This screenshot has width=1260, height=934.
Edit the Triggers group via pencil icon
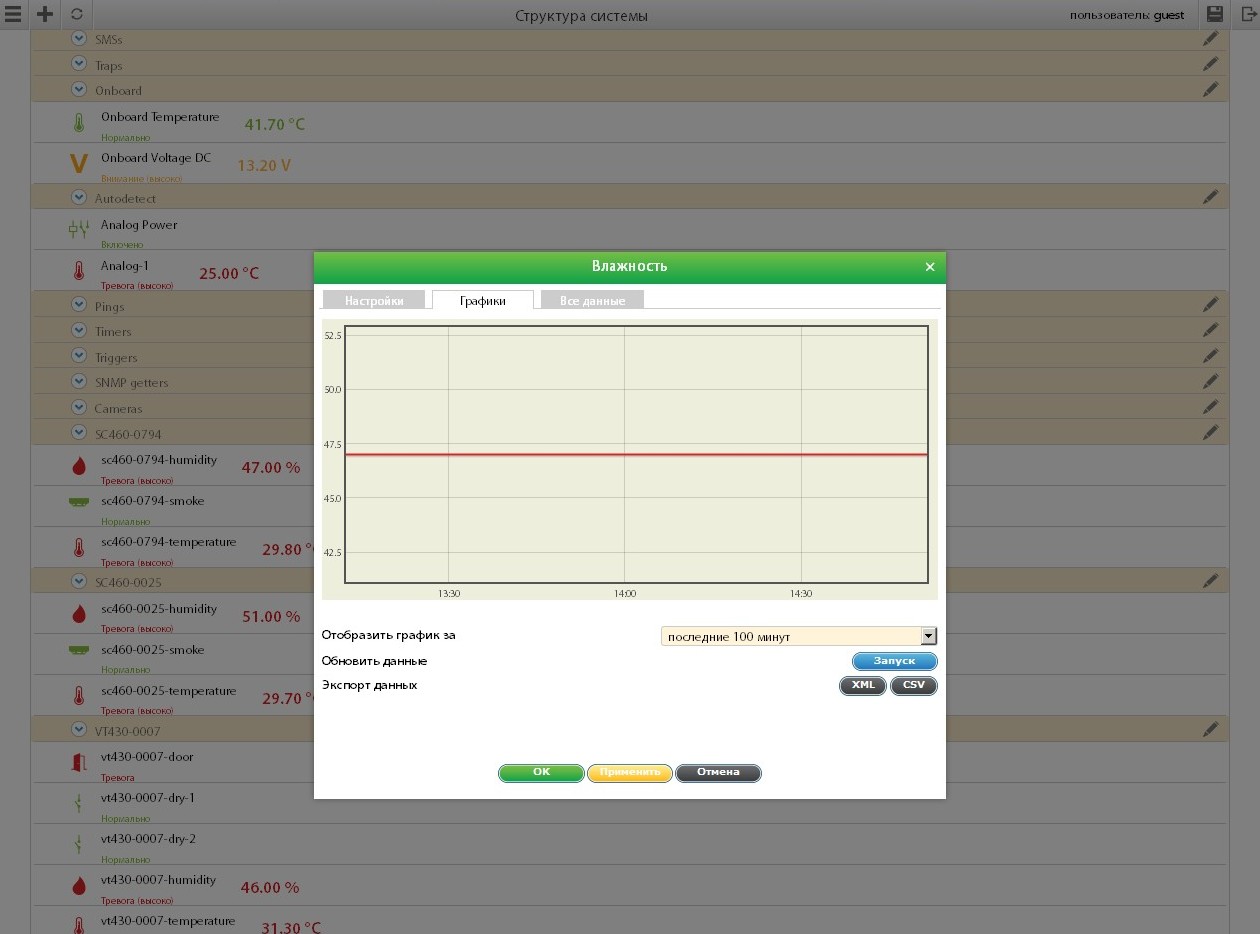pos(1211,355)
